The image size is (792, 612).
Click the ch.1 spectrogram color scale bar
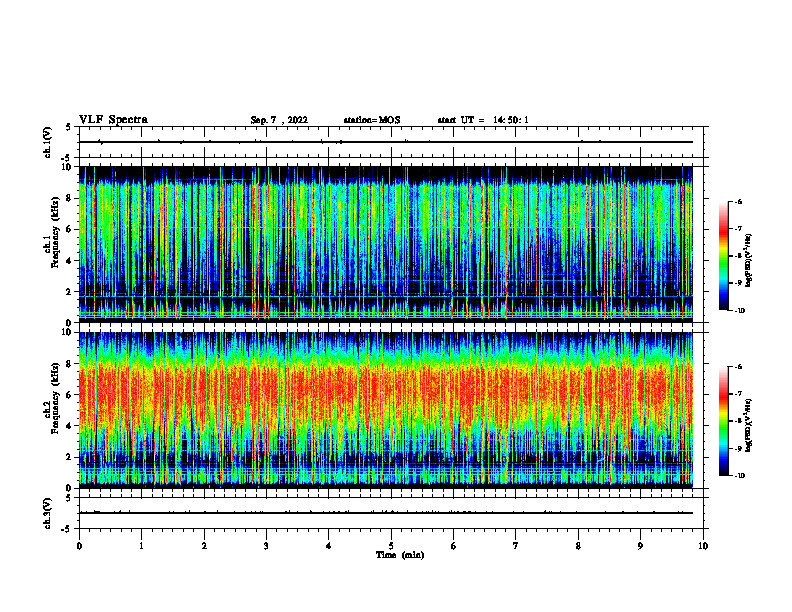[x=724, y=256]
